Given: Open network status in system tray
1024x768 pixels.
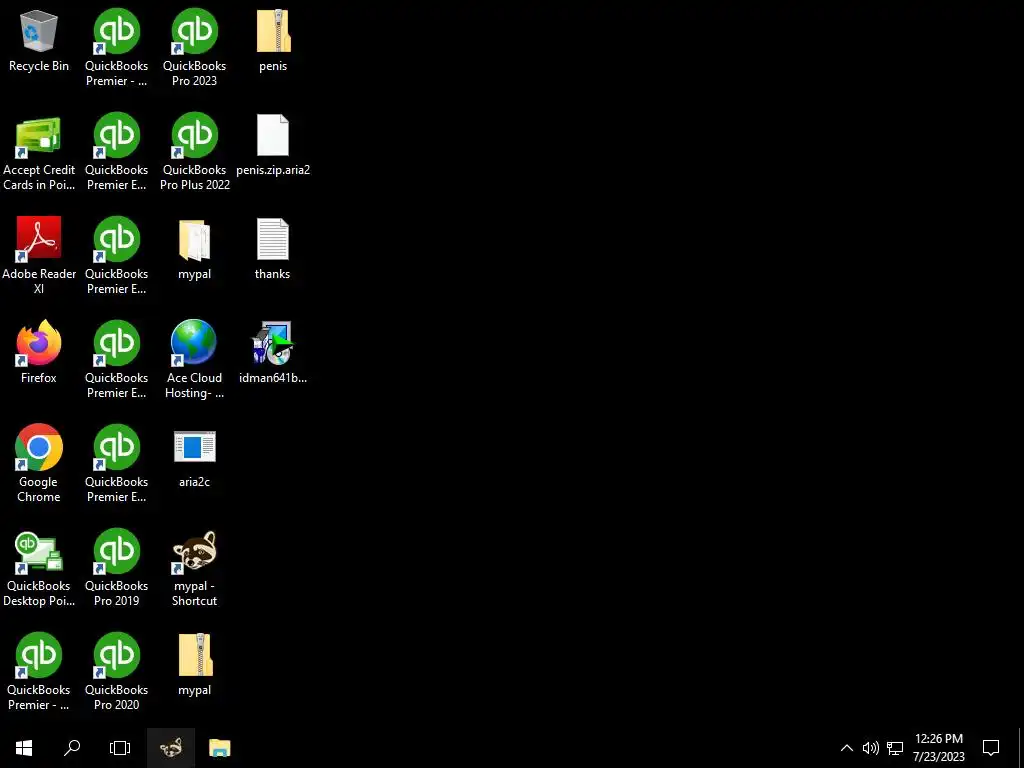Looking at the screenshot, I should [x=895, y=748].
